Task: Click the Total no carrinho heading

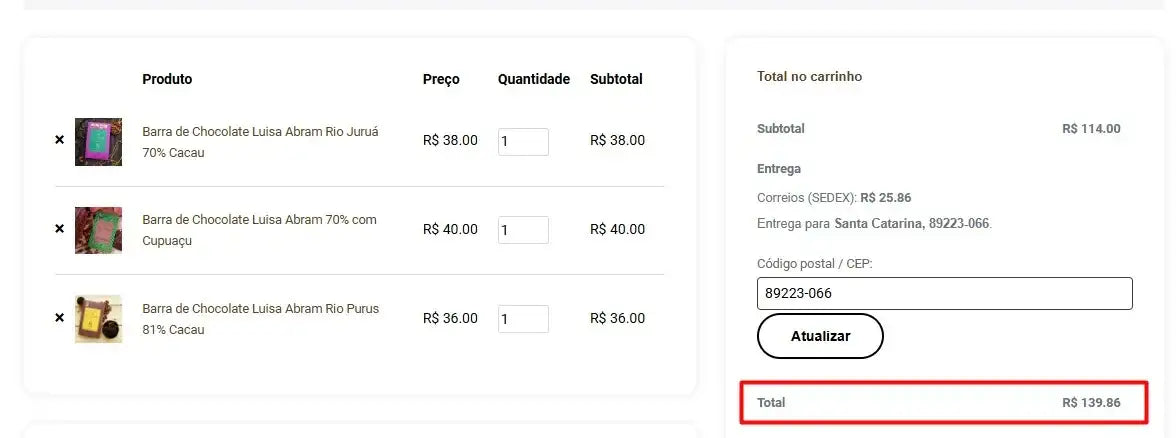Action: [x=809, y=77]
